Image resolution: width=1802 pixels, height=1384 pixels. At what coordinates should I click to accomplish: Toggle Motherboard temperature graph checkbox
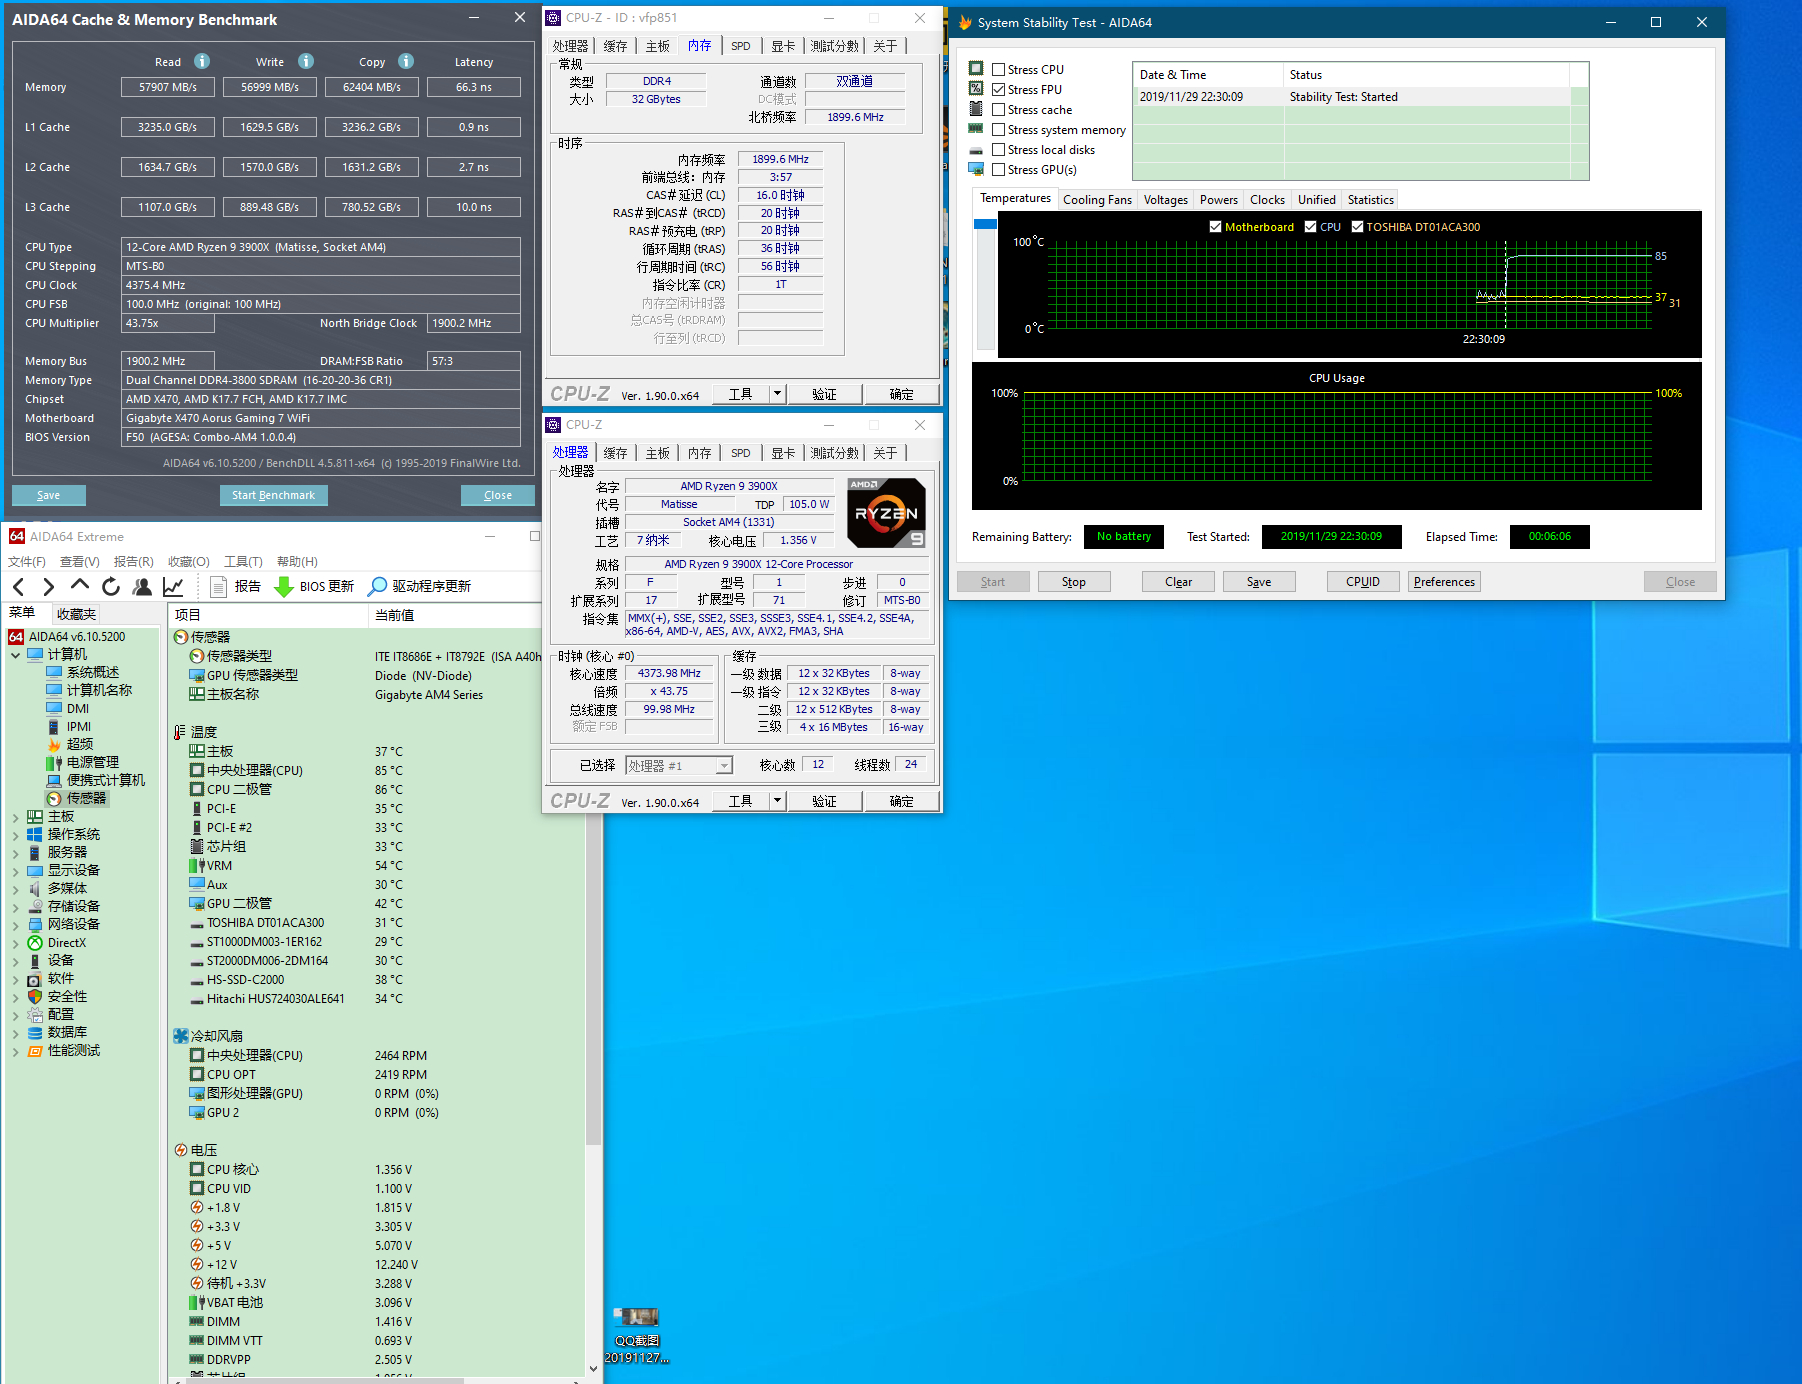tap(1215, 227)
